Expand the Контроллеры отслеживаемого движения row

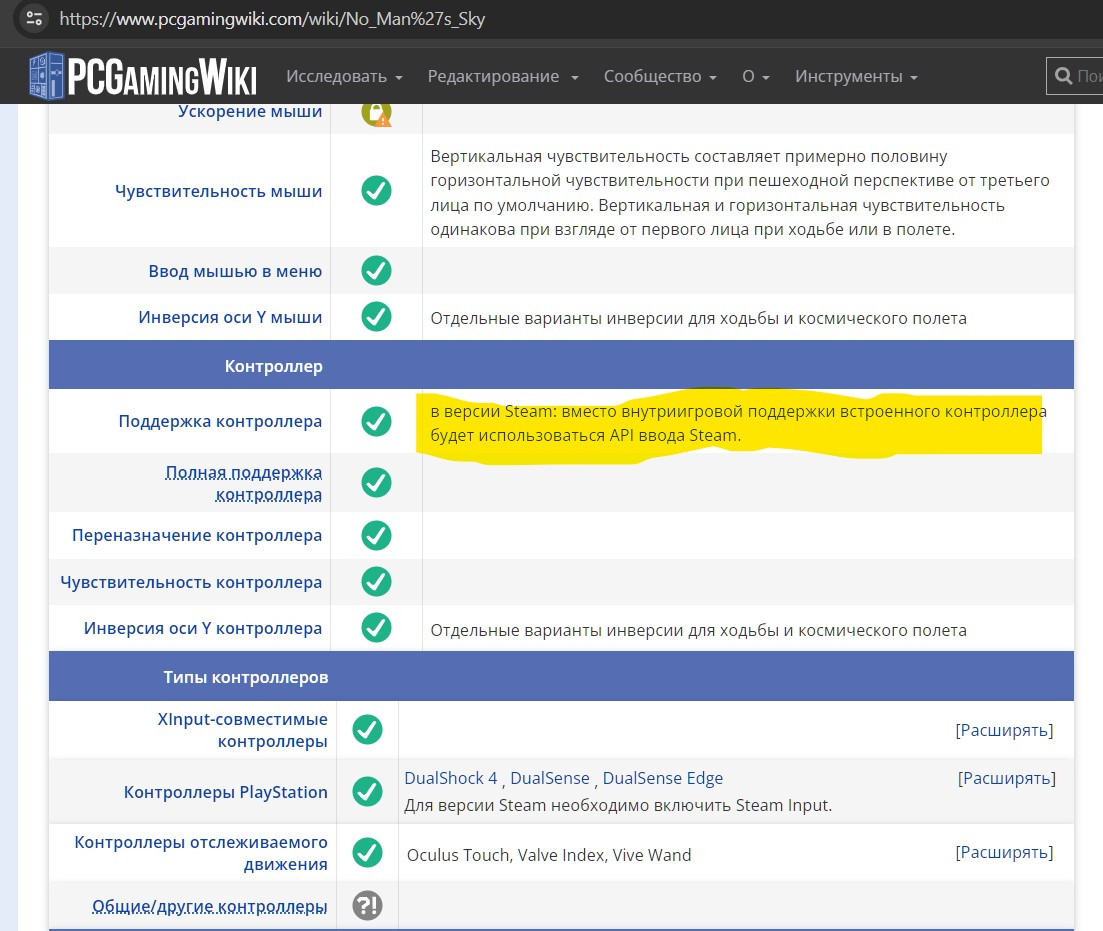(1004, 852)
